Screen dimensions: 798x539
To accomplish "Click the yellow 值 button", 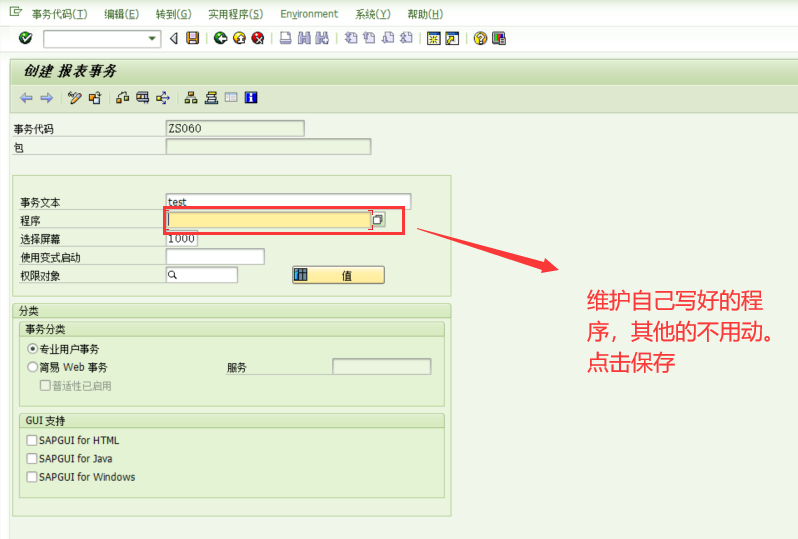I will (x=338, y=275).
